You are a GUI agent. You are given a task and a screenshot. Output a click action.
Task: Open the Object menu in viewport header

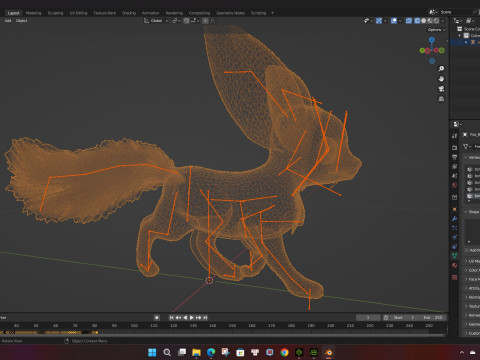coord(22,21)
